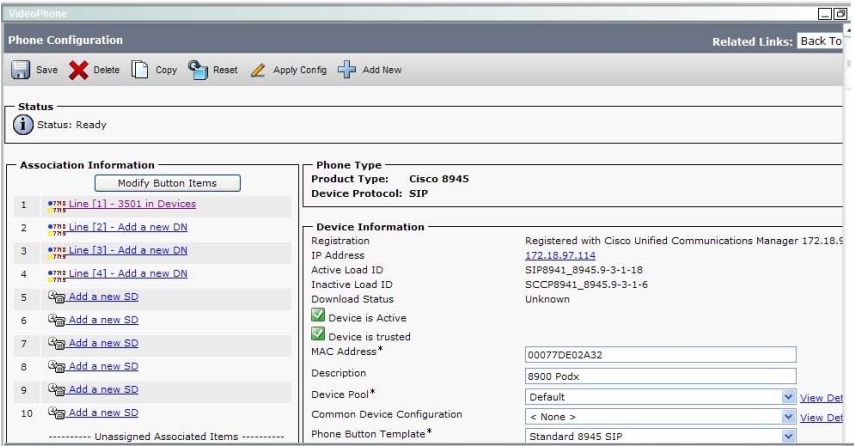The width and height of the screenshot is (854, 446).
Task: Click the Registered with Cisco Unified Communications Manager text
Action: pos(684,241)
